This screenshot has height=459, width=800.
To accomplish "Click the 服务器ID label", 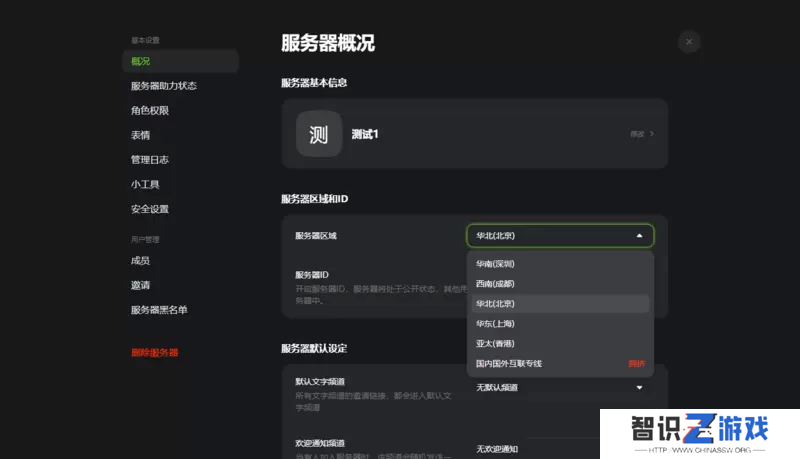I will click(312, 275).
